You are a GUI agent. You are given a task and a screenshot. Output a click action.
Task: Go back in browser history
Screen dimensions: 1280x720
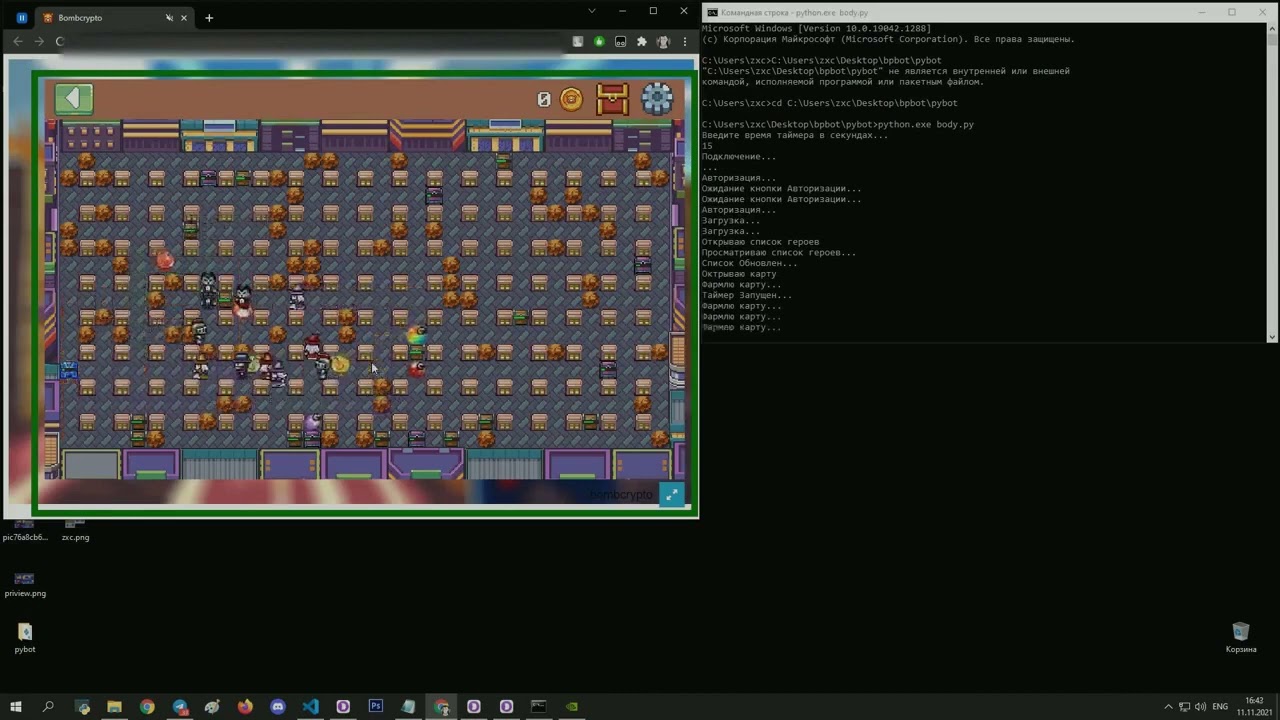[x=18, y=41]
